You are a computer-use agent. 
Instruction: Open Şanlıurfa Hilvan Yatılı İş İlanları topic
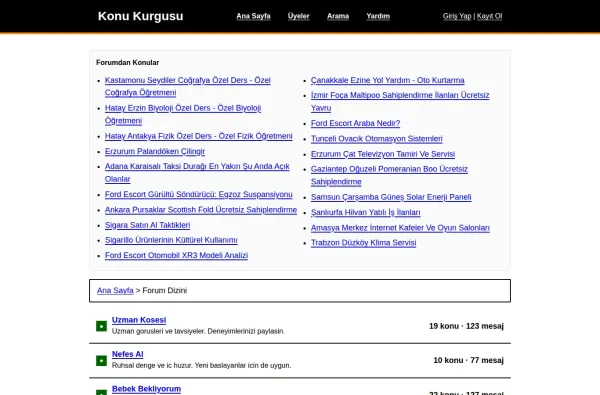click(x=365, y=212)
